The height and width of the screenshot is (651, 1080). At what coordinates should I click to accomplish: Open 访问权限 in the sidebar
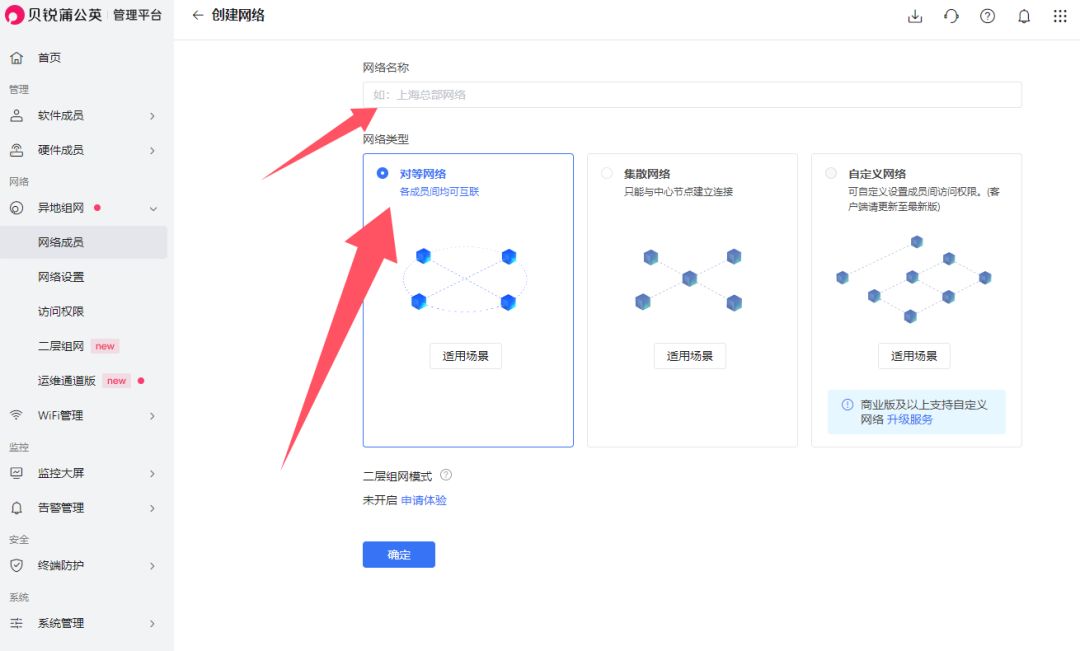coord(61,311)
